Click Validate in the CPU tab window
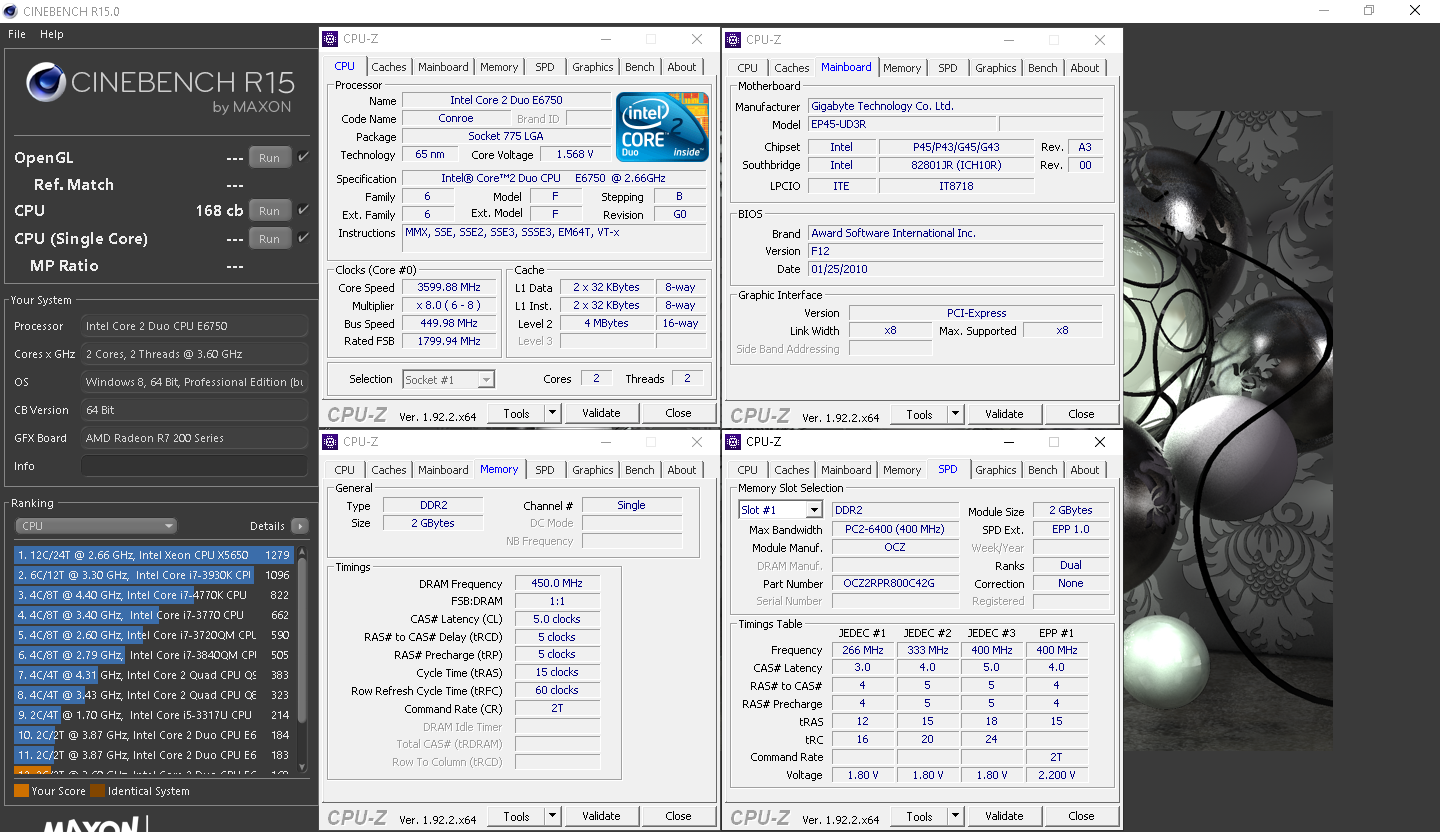The image size is (1440, 832). point(601,413)
